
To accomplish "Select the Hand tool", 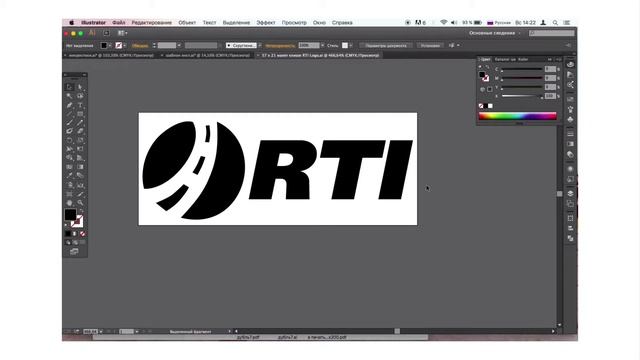I will [x=69, y=203].
